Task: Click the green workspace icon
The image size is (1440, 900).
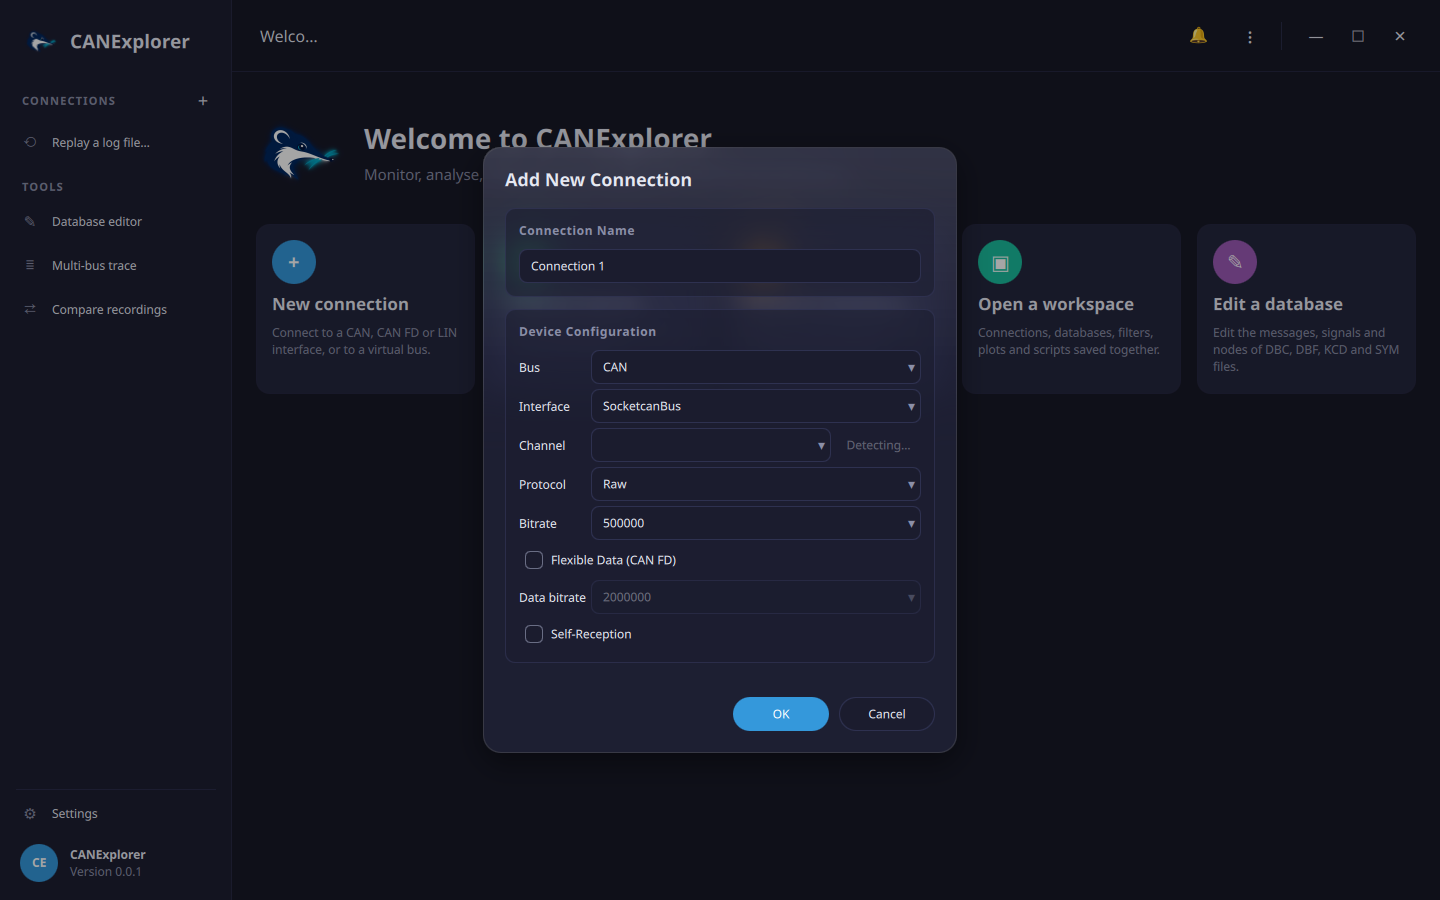Action: point(1000,262)
